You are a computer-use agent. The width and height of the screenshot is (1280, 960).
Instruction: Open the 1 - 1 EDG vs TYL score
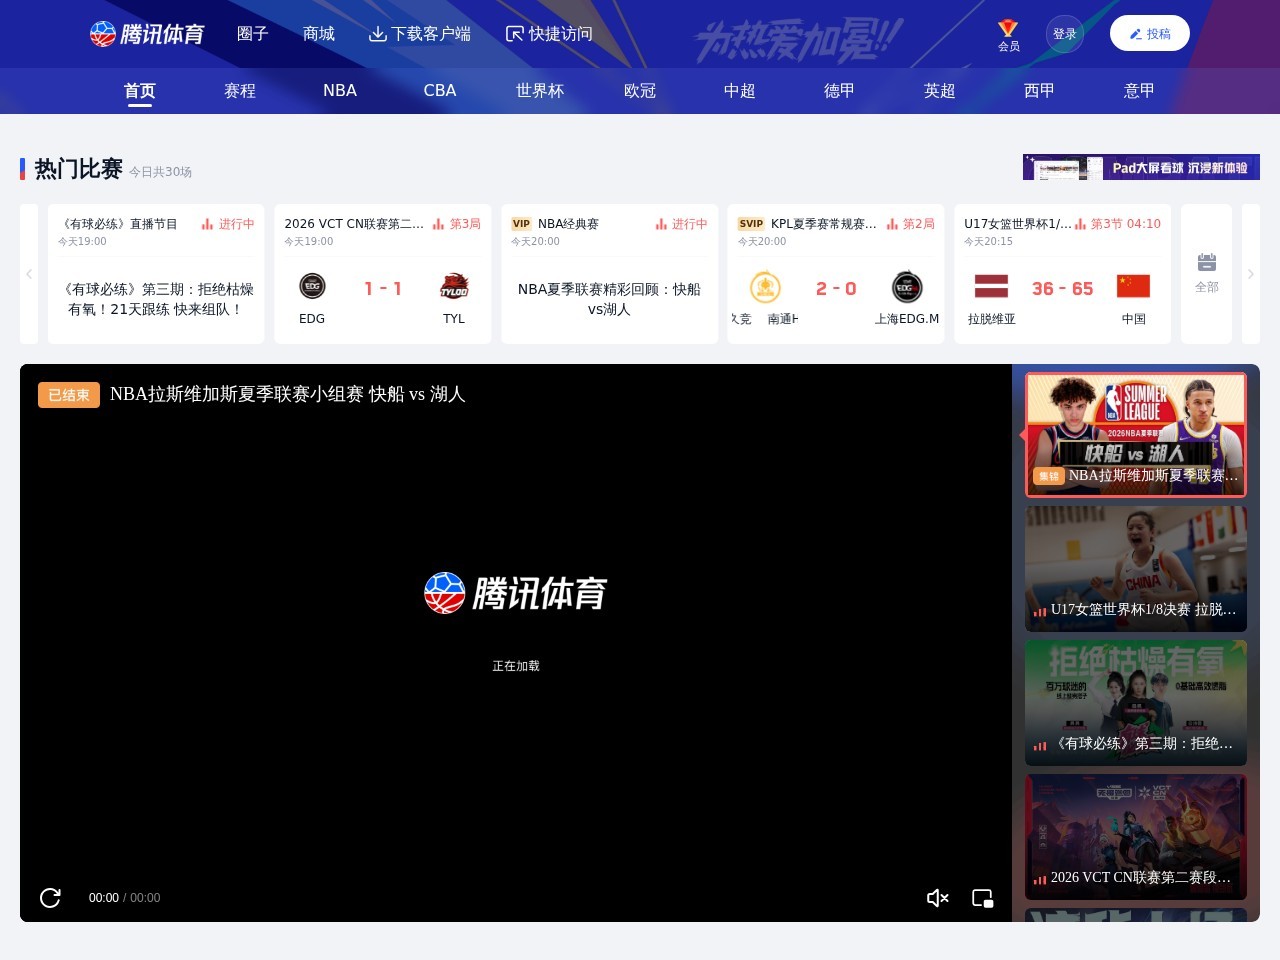point(383,288)
